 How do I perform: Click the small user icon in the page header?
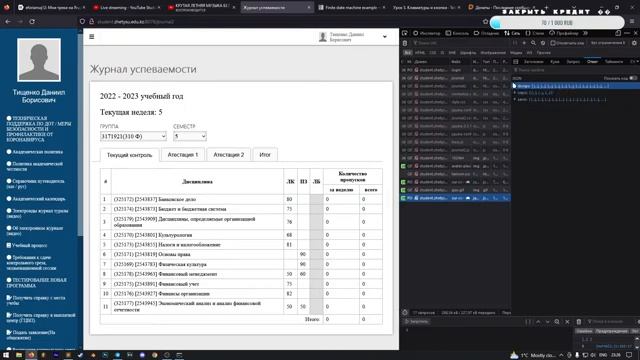pos(323,37)
